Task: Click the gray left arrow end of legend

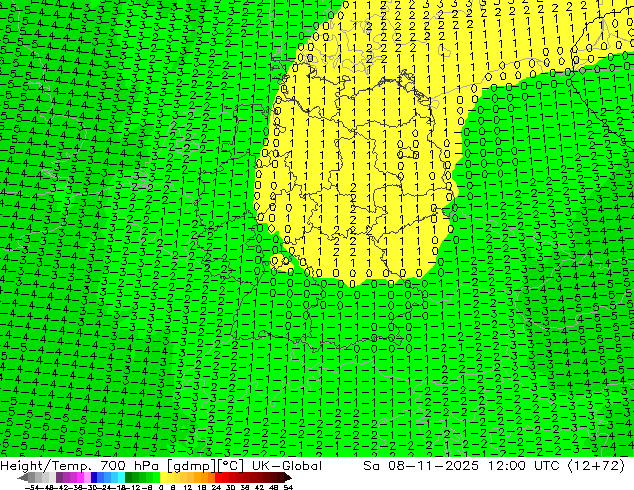Action: 22,478
